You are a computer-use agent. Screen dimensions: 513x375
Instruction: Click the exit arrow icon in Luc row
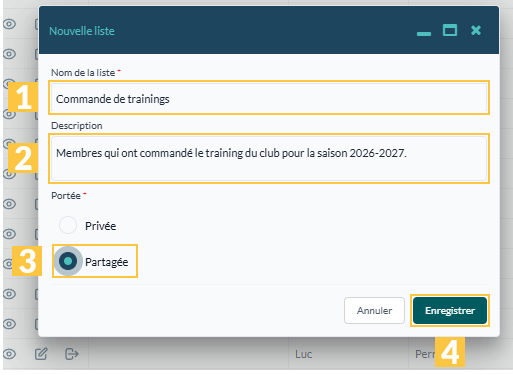click(x=71, y=354)
